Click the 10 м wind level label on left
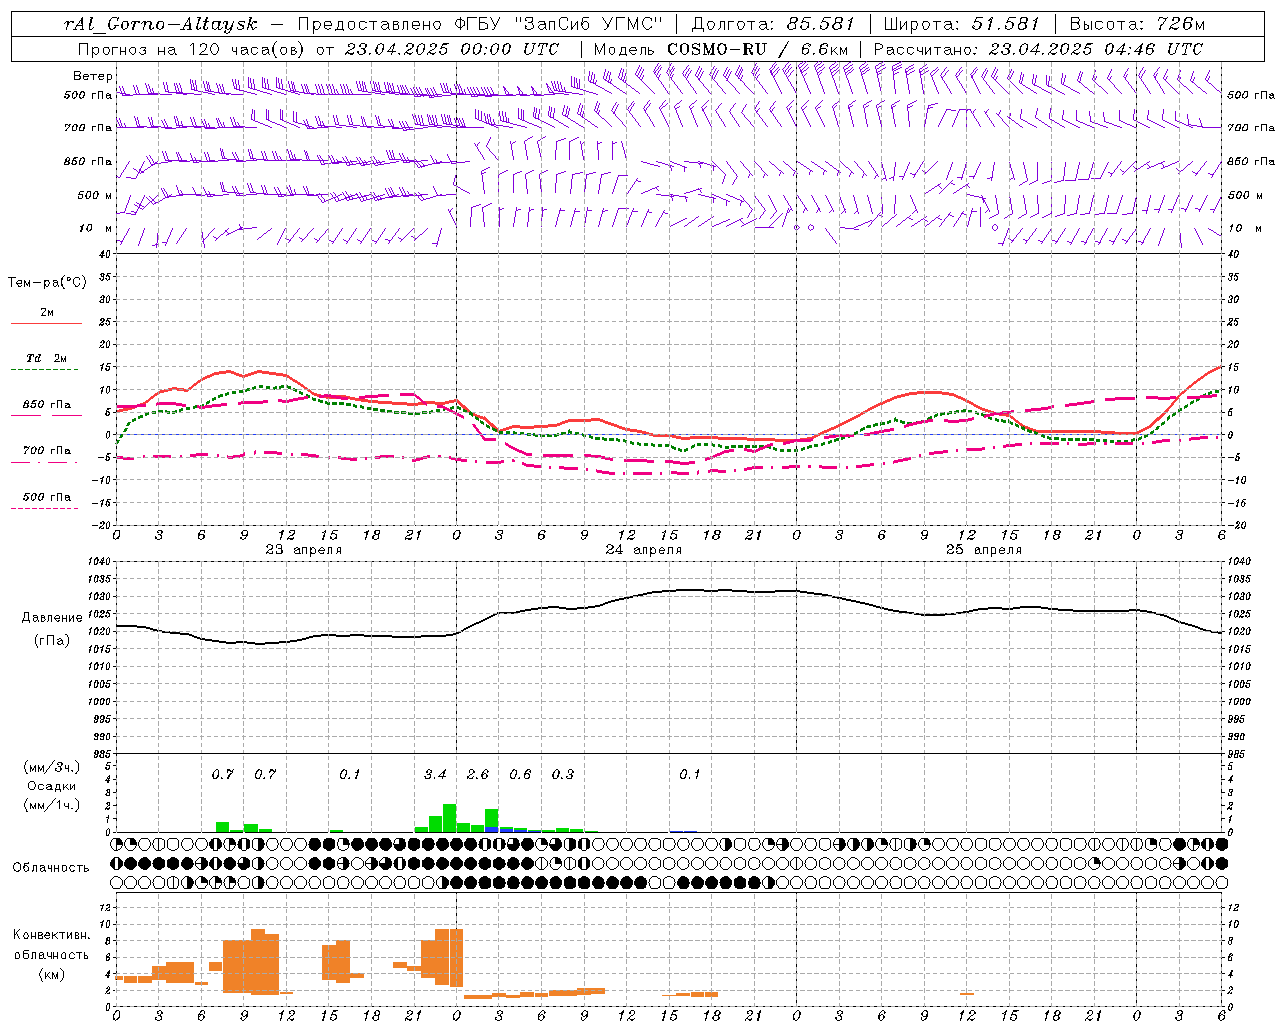1280x1024 pixels. pos(95,228)
